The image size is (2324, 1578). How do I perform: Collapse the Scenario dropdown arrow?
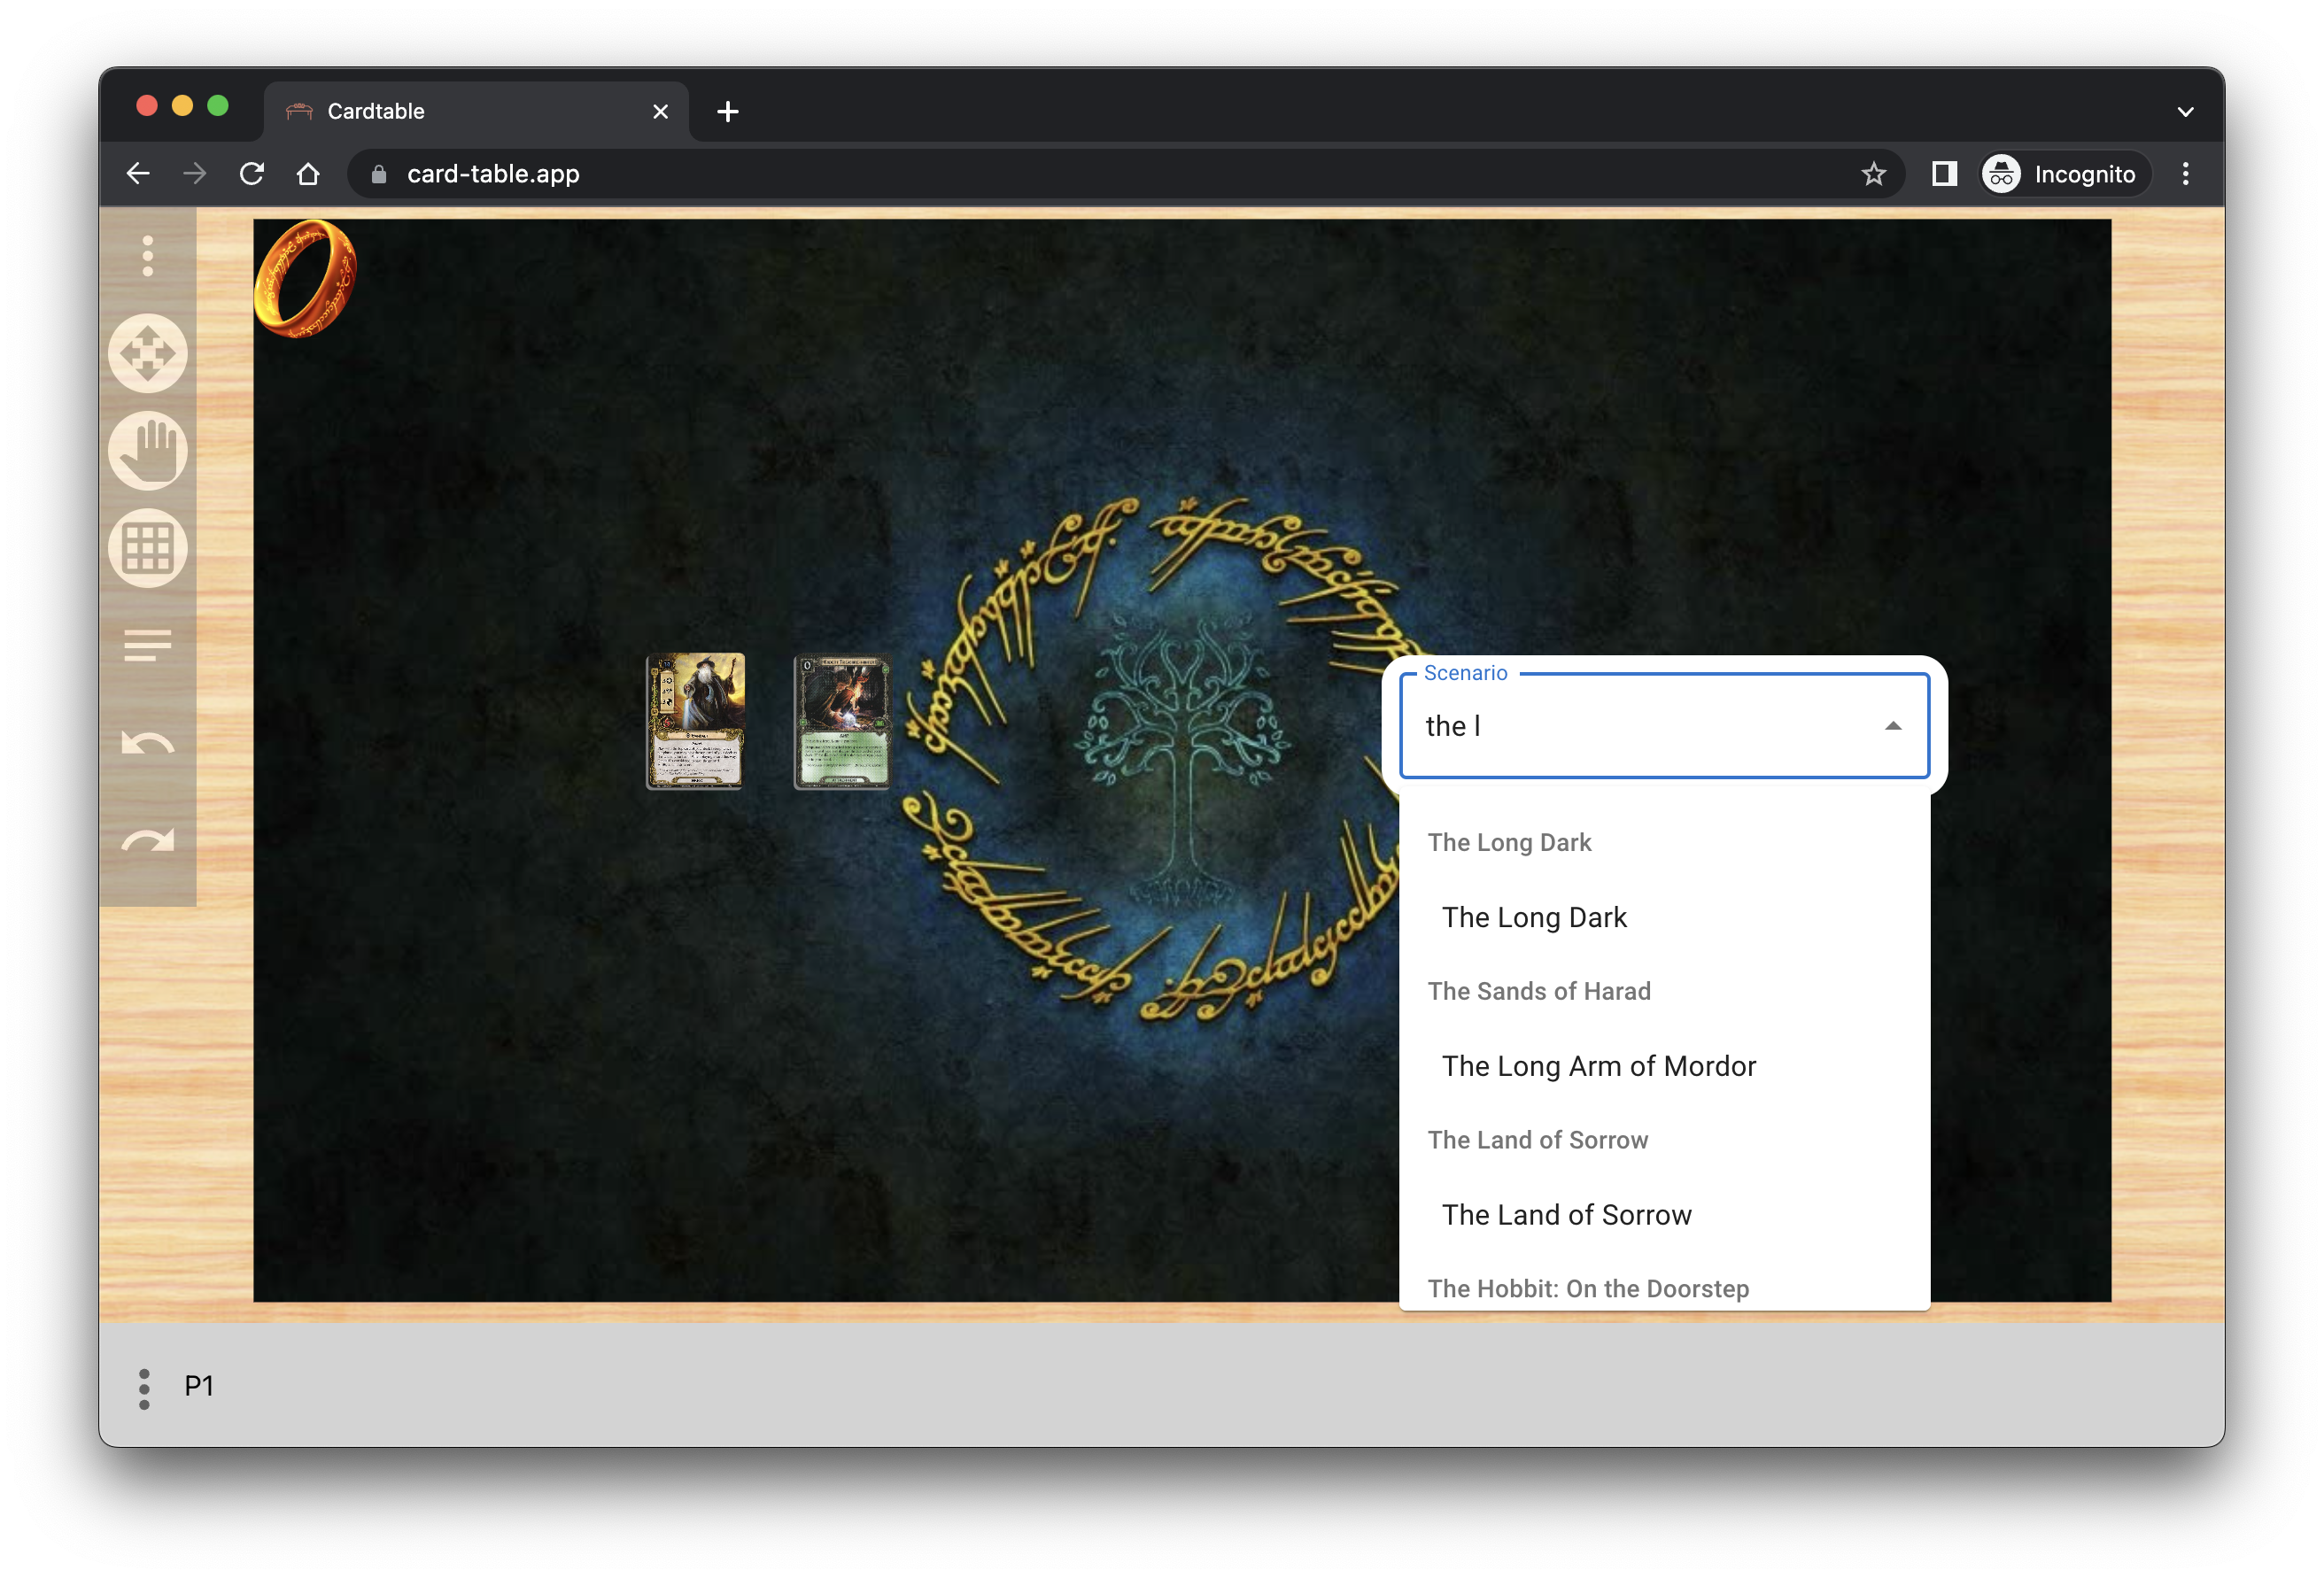[x=1892, y=726]
